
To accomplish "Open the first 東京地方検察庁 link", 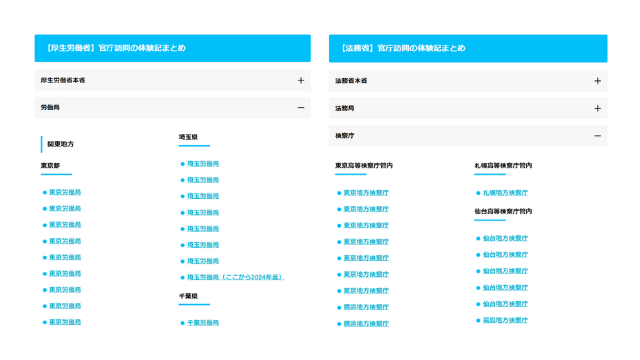I will pyautogui.click(x=366, y=193).
